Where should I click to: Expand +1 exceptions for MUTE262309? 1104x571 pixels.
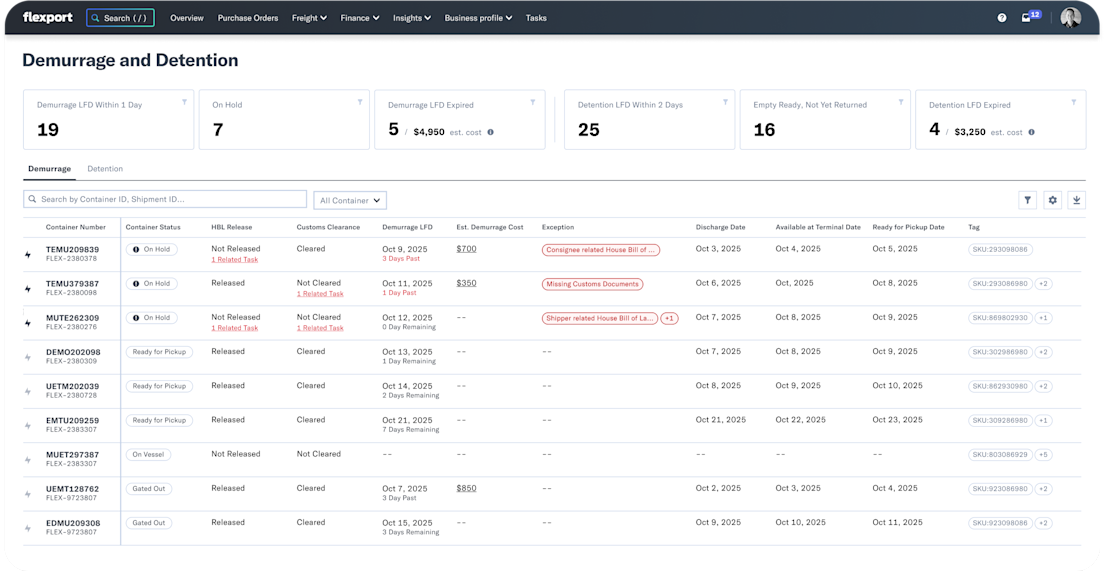tap(670, 318)
